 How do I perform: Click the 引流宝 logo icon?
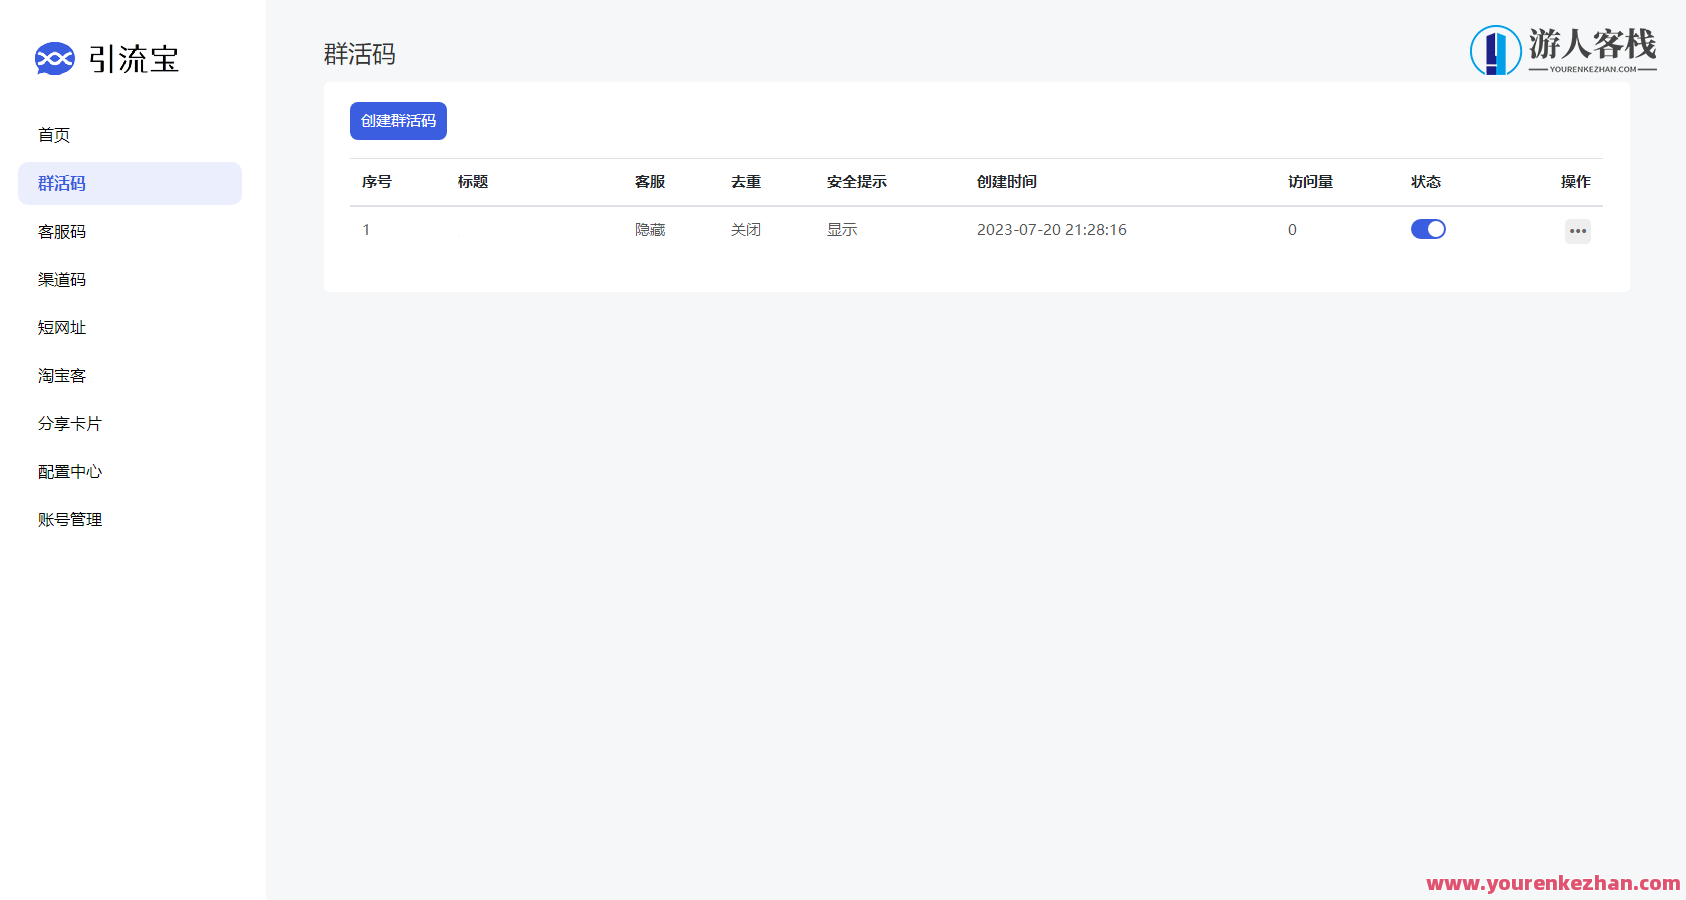pyautogui.click(x=55, y=59)
